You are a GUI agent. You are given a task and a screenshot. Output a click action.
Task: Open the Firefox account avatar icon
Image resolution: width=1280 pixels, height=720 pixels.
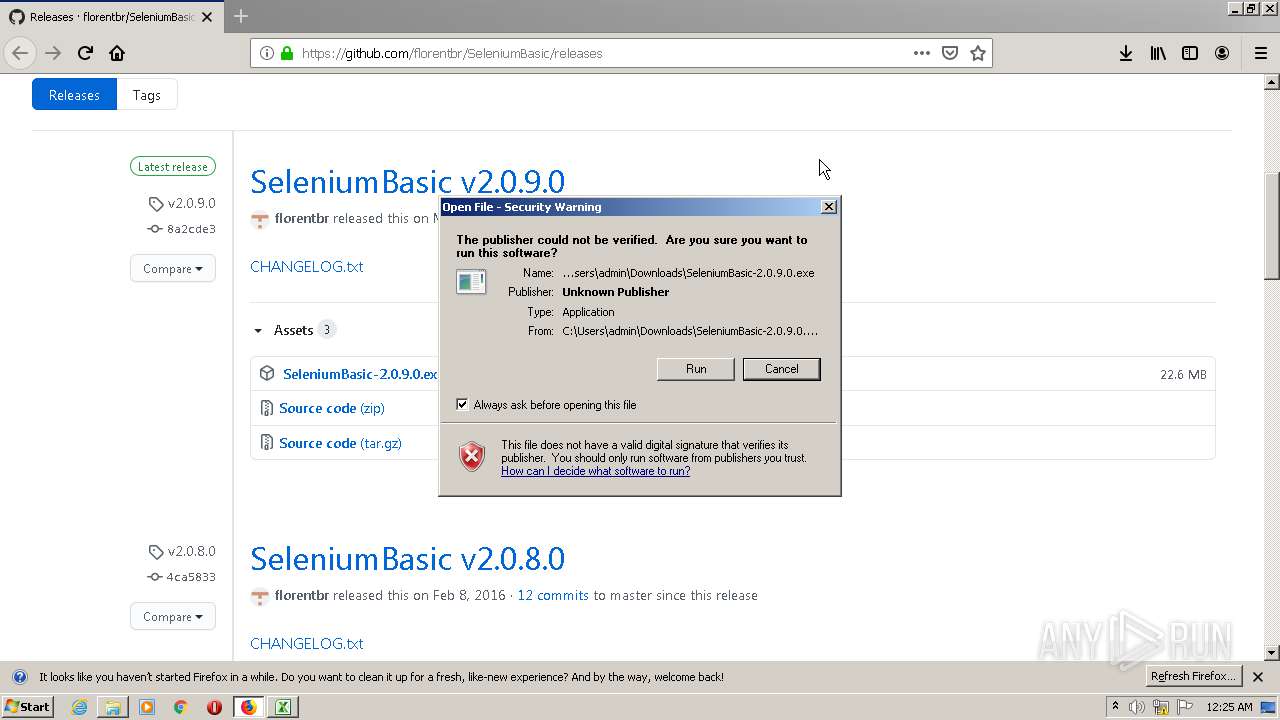point(1222,53)
